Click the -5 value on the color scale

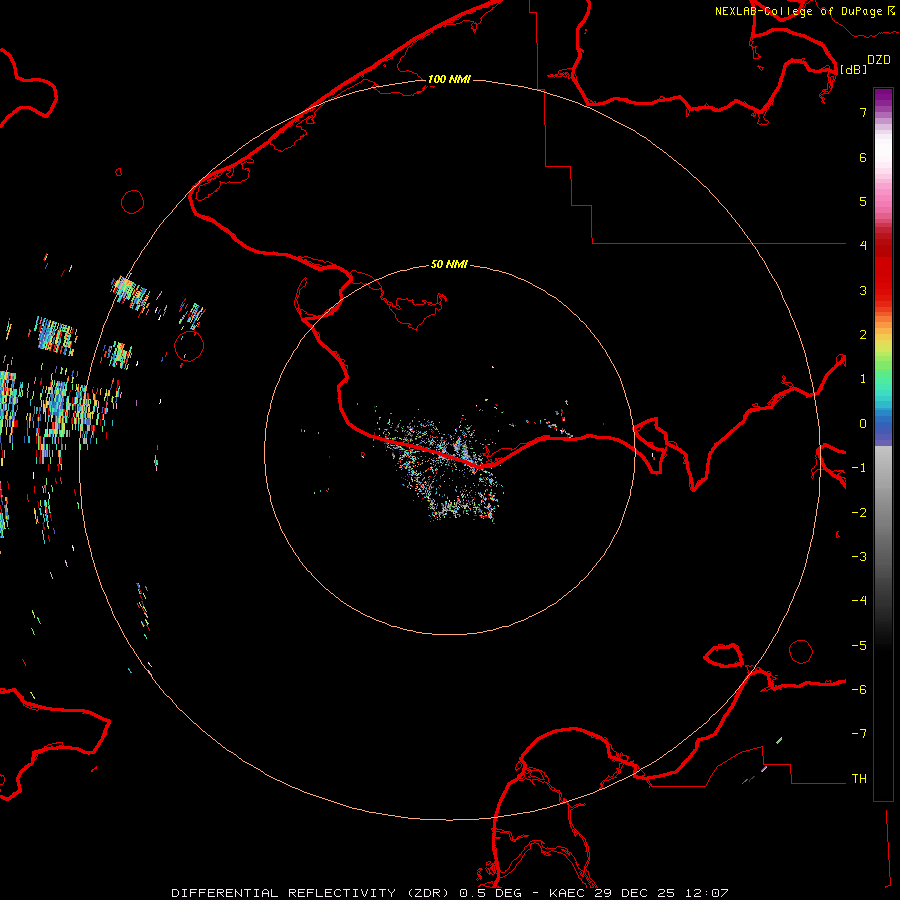tap(859, 646)
